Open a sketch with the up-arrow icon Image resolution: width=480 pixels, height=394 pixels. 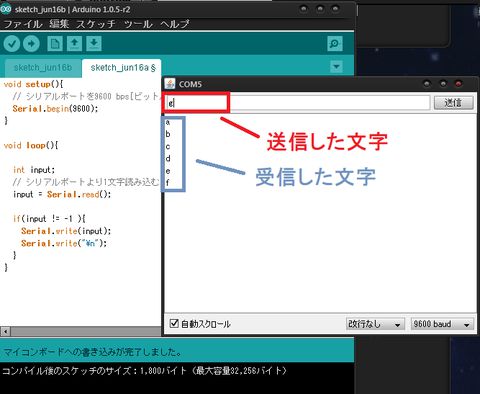coord(74,44)
